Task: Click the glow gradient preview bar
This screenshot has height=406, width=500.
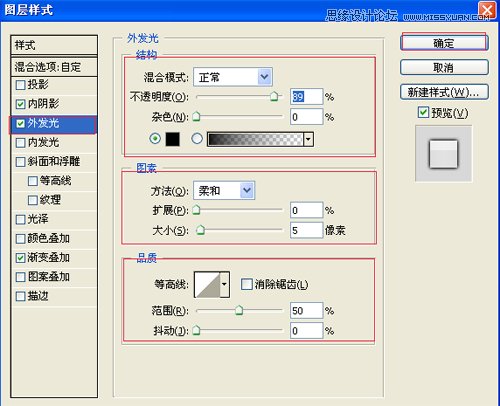Action: click(x=255, y=139)
